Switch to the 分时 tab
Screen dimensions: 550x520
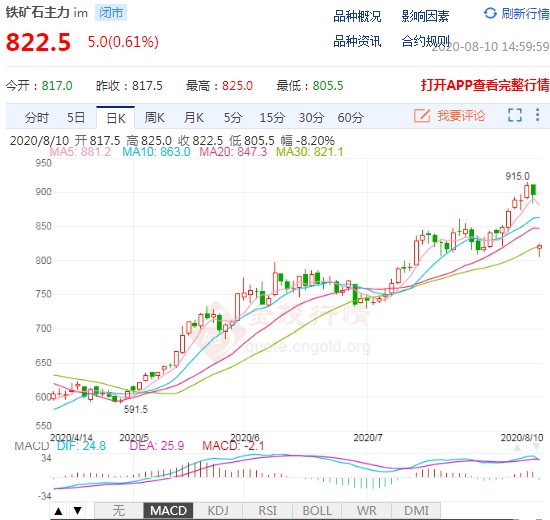(x=36, y=117)
